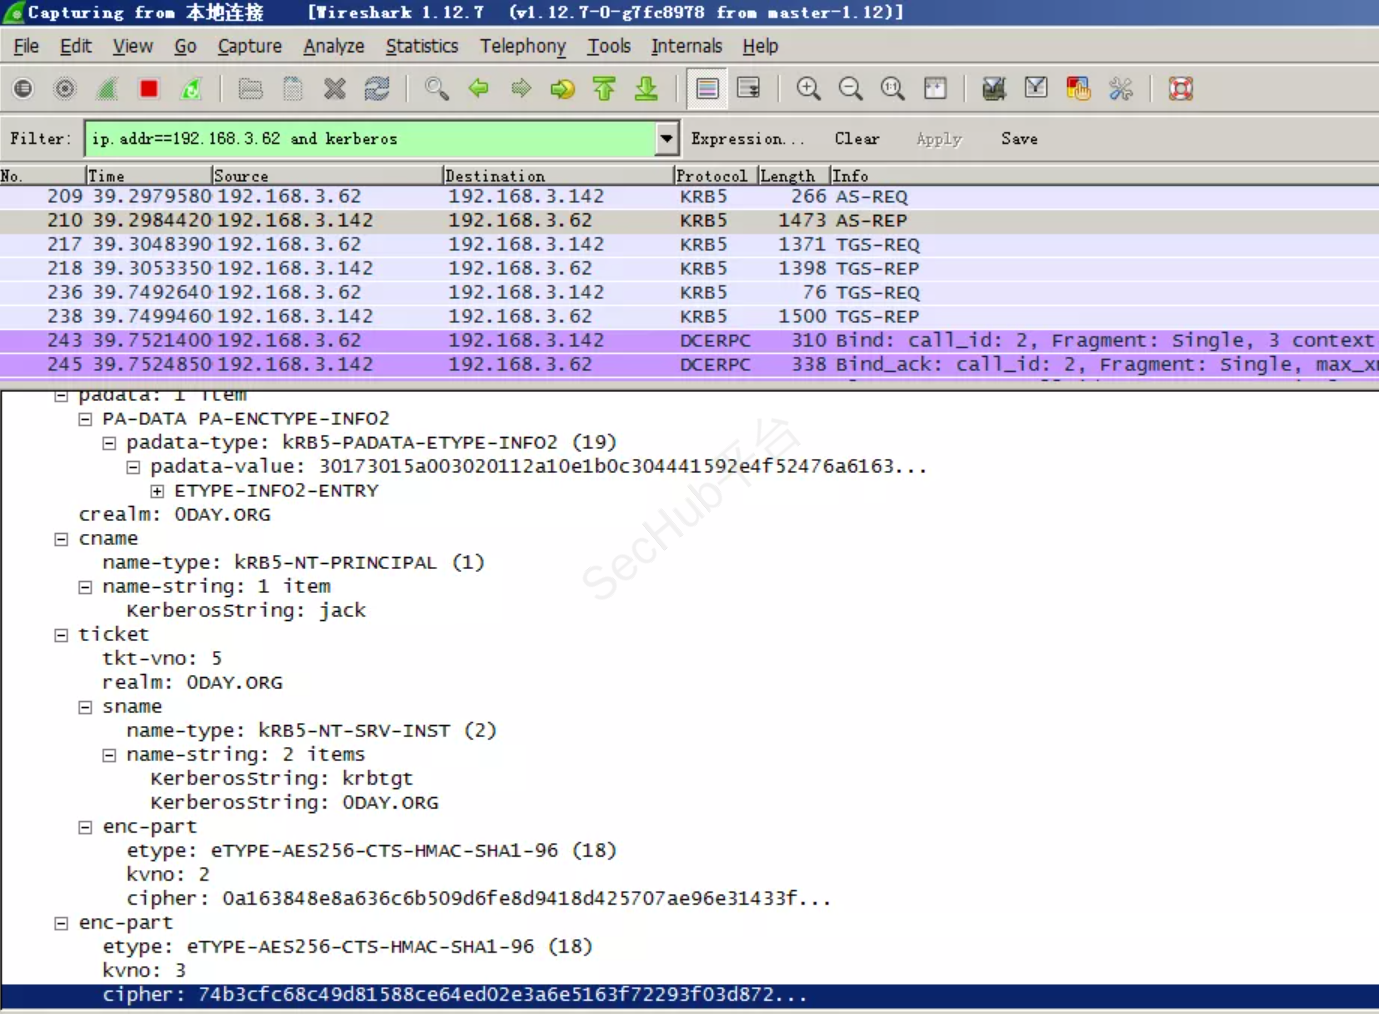Open the filter history dropdown arrow

click(667, 139)
